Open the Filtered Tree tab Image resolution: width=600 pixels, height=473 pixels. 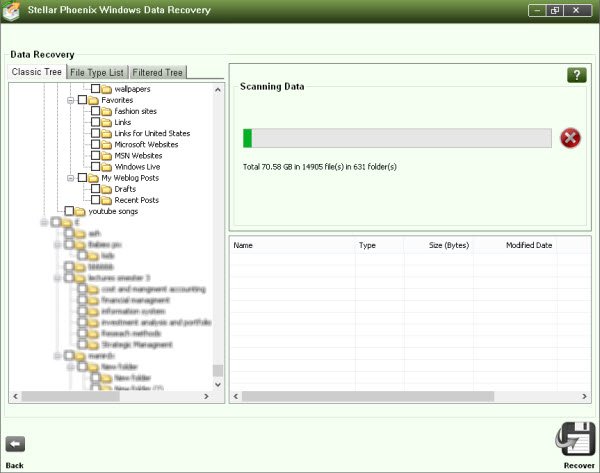coord(158,72)
